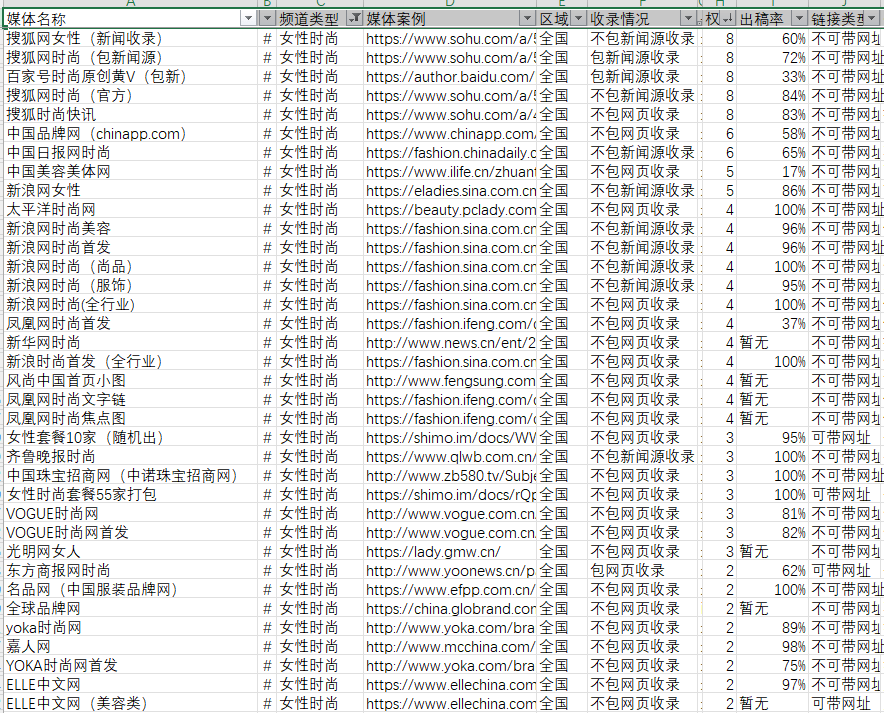Open the author.baidu.com link for 百家号
The image size is (884, 713).
tap(450, 76)
